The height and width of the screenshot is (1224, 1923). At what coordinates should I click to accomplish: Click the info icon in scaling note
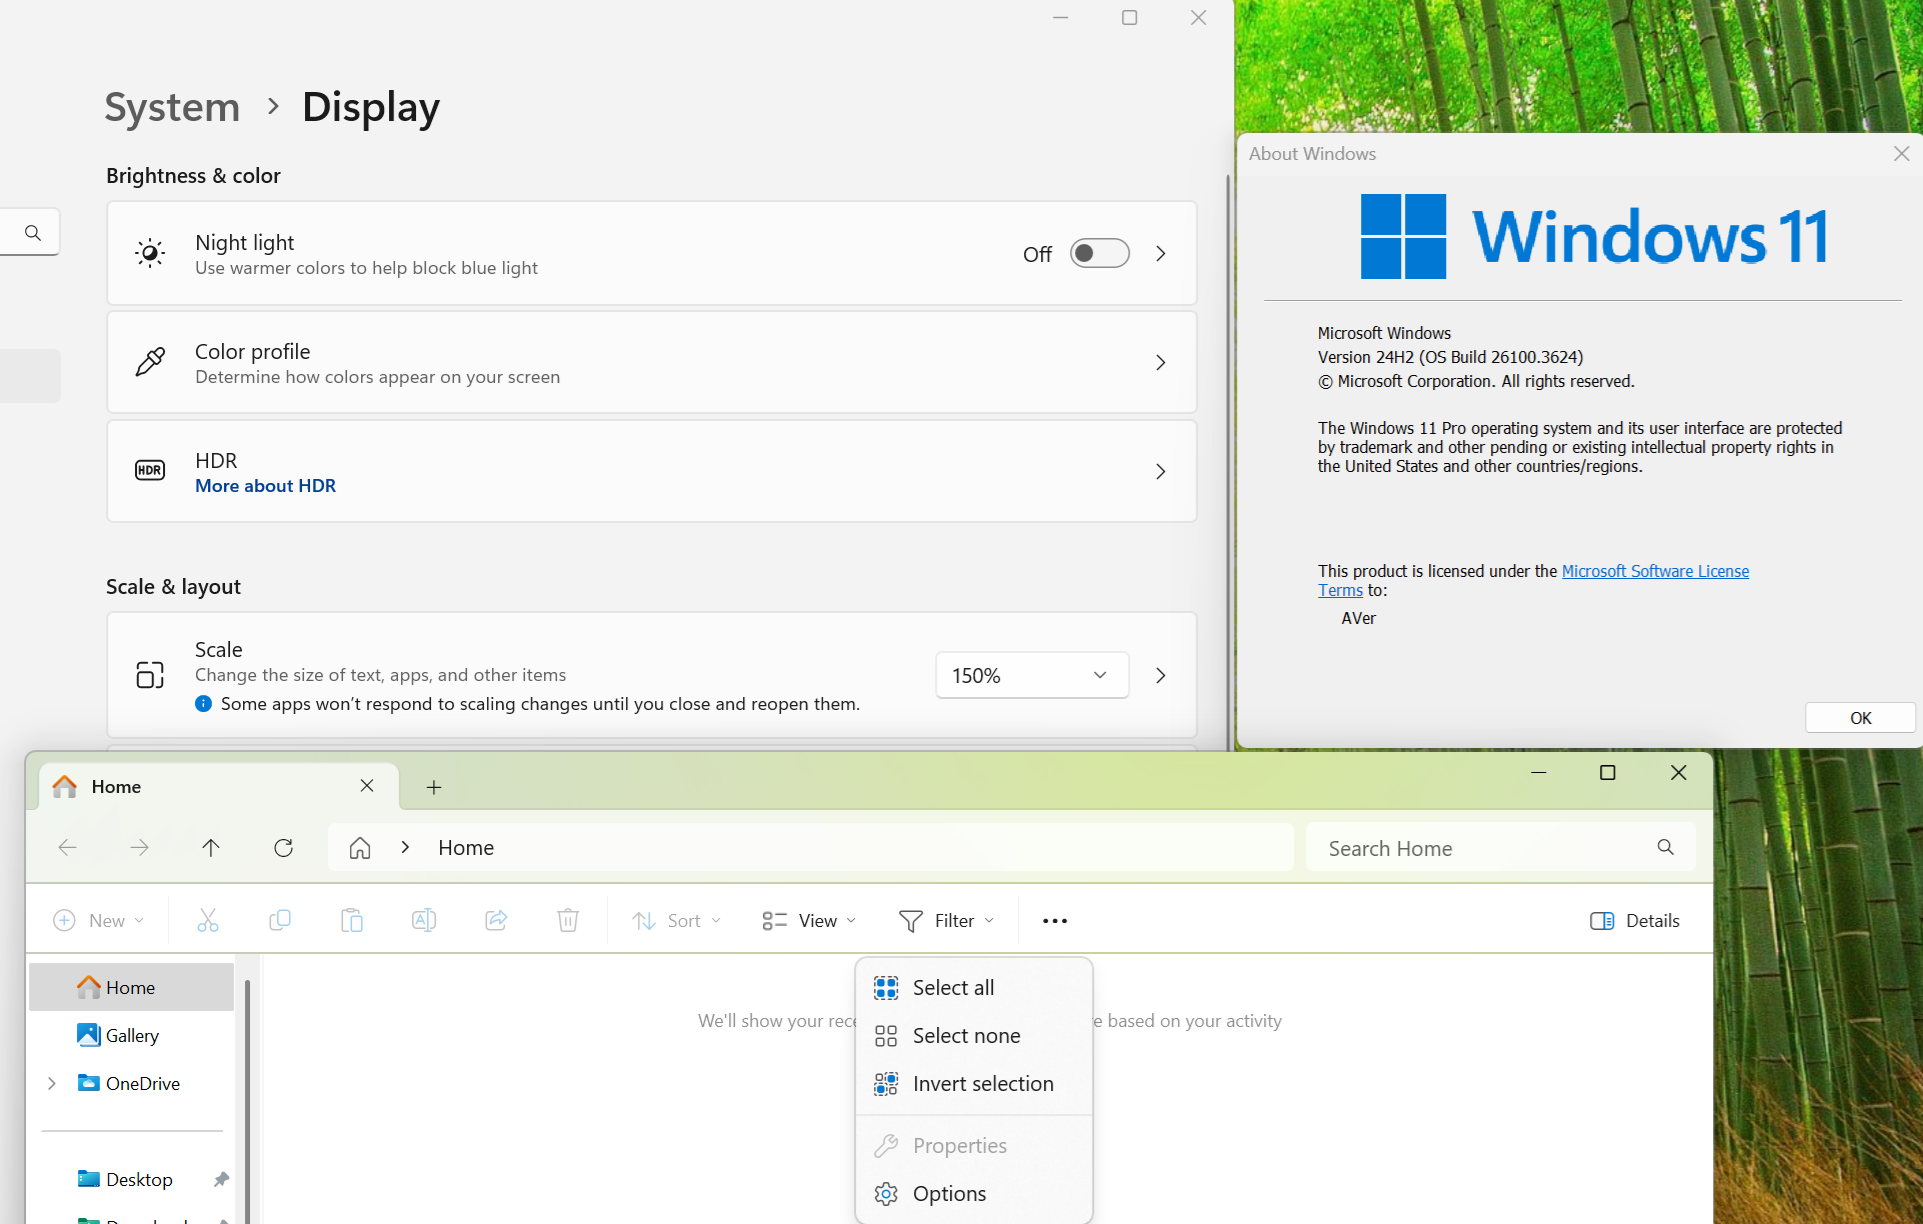(x=204, y=703)
